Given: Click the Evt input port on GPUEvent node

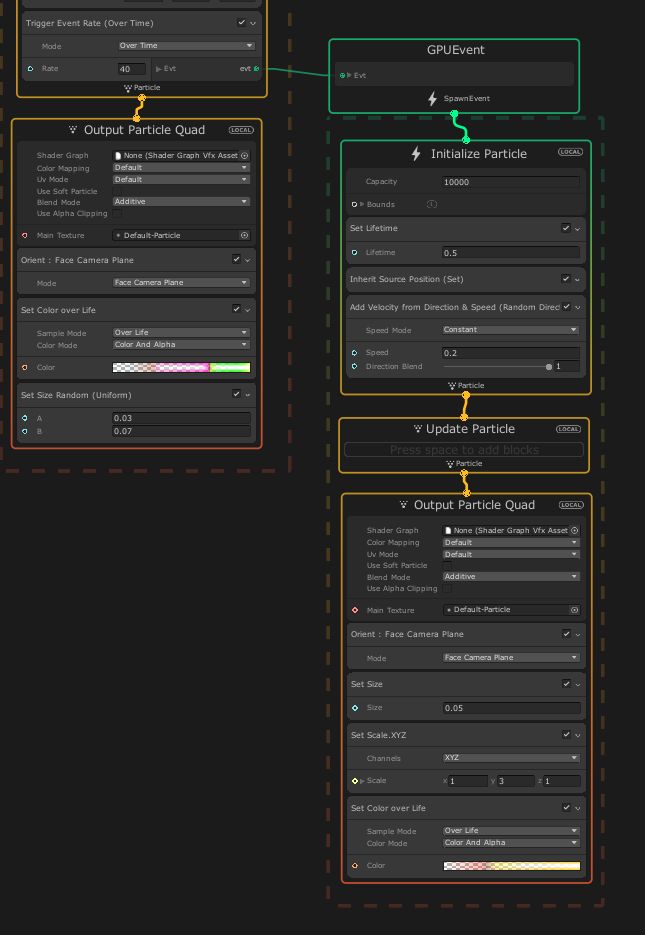Looking at the screenshot, I should [343, 75].
